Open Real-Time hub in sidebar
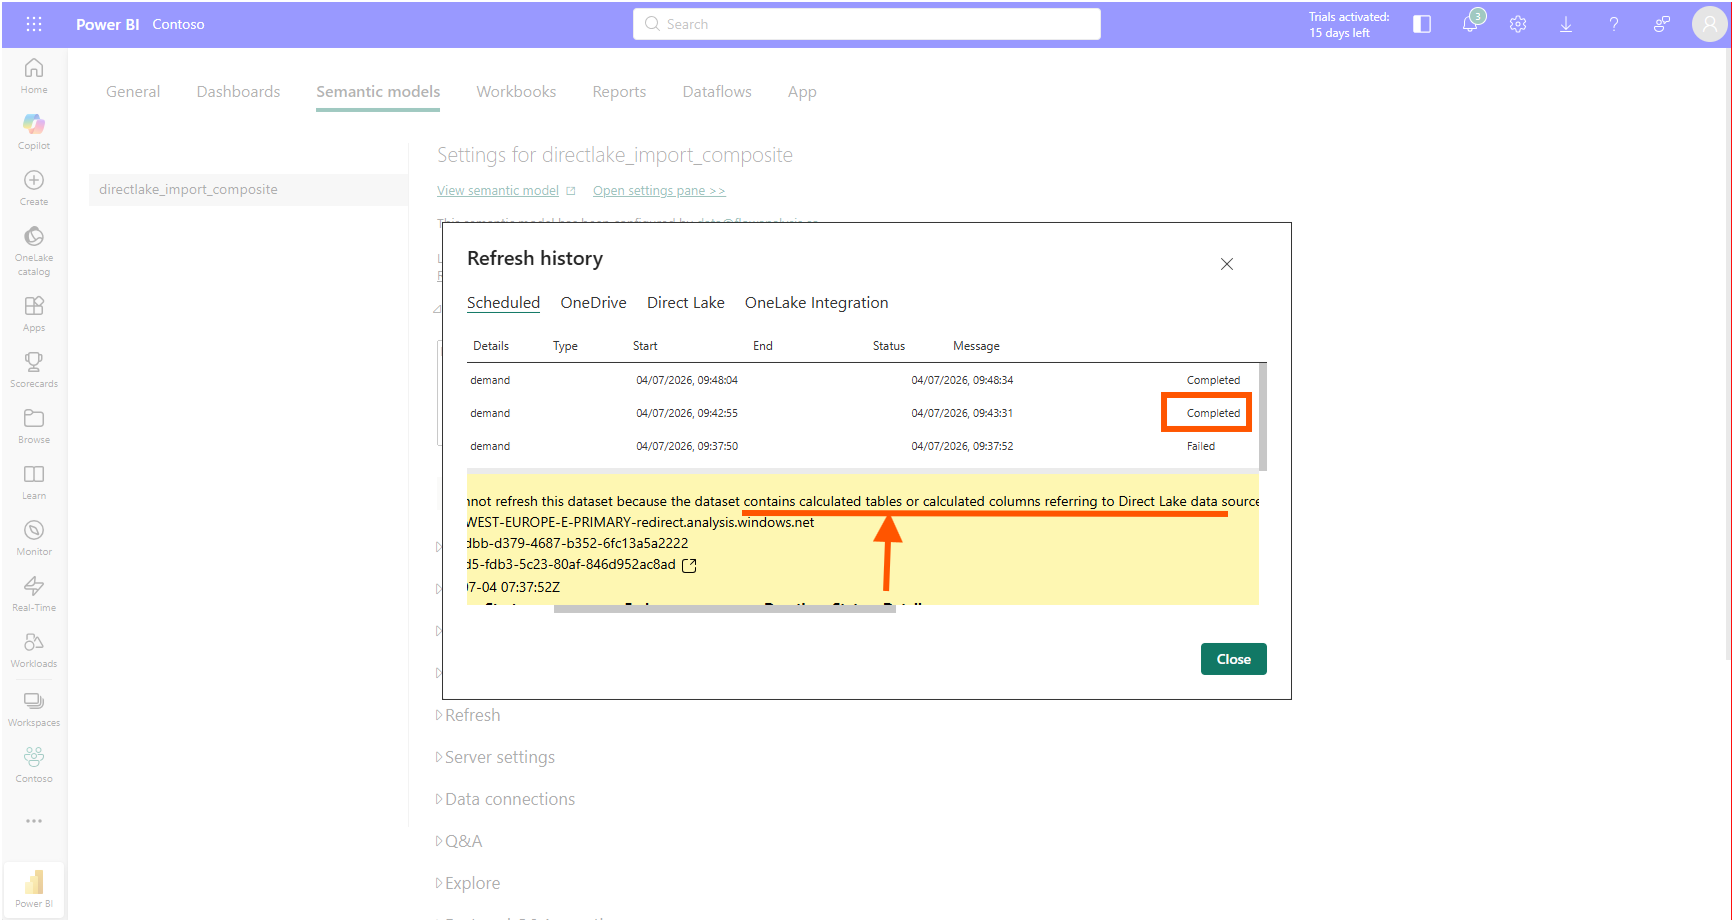The height and width of the screenshot is (922, 1734). [34, 594]
